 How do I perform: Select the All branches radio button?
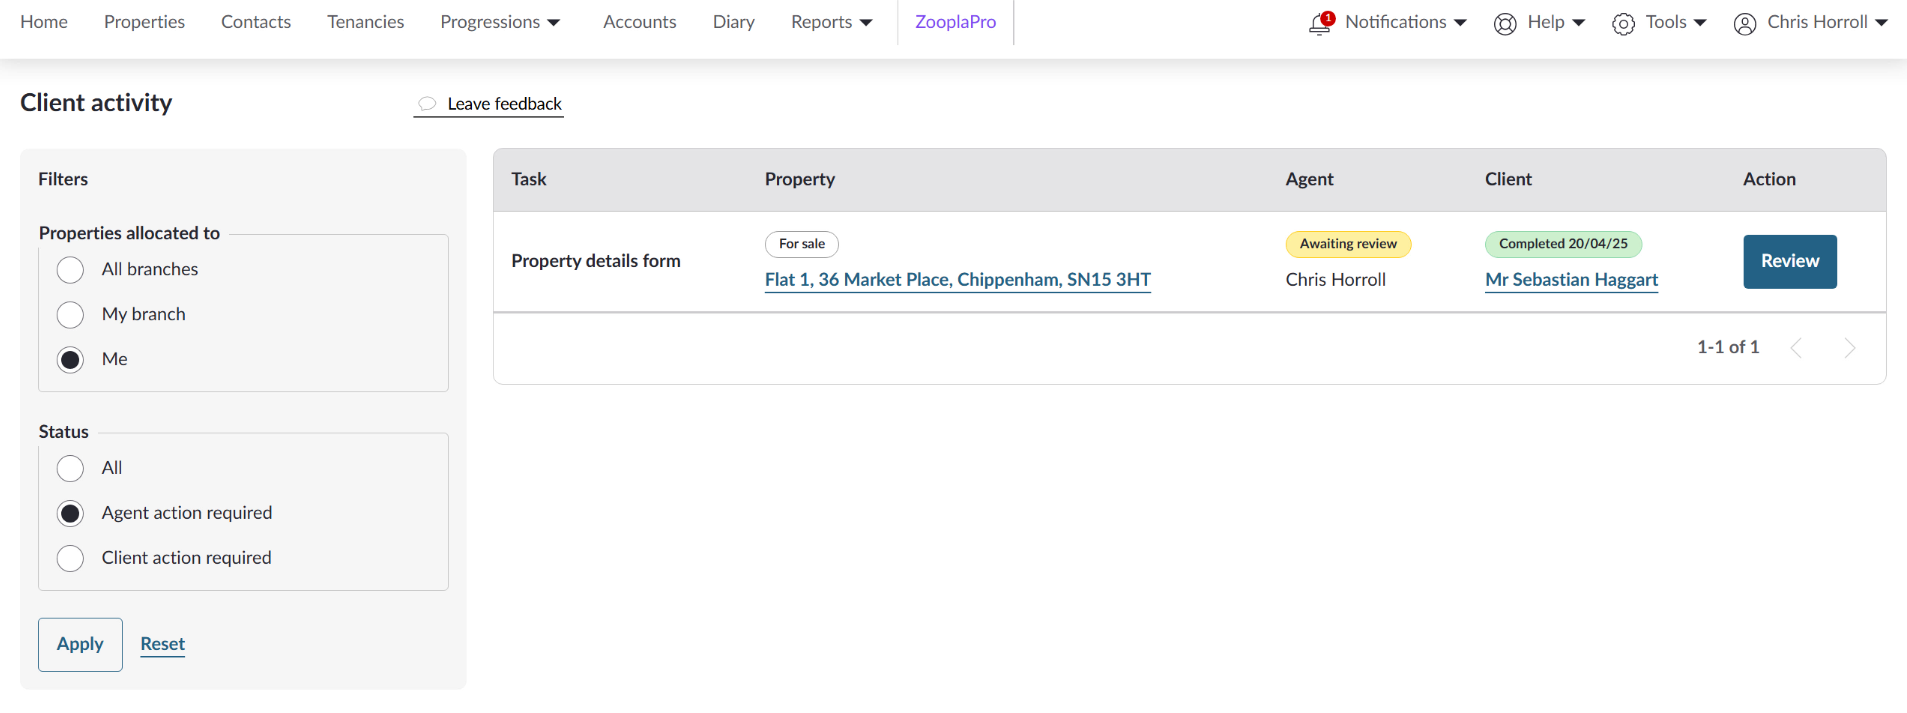coord(70,270)
